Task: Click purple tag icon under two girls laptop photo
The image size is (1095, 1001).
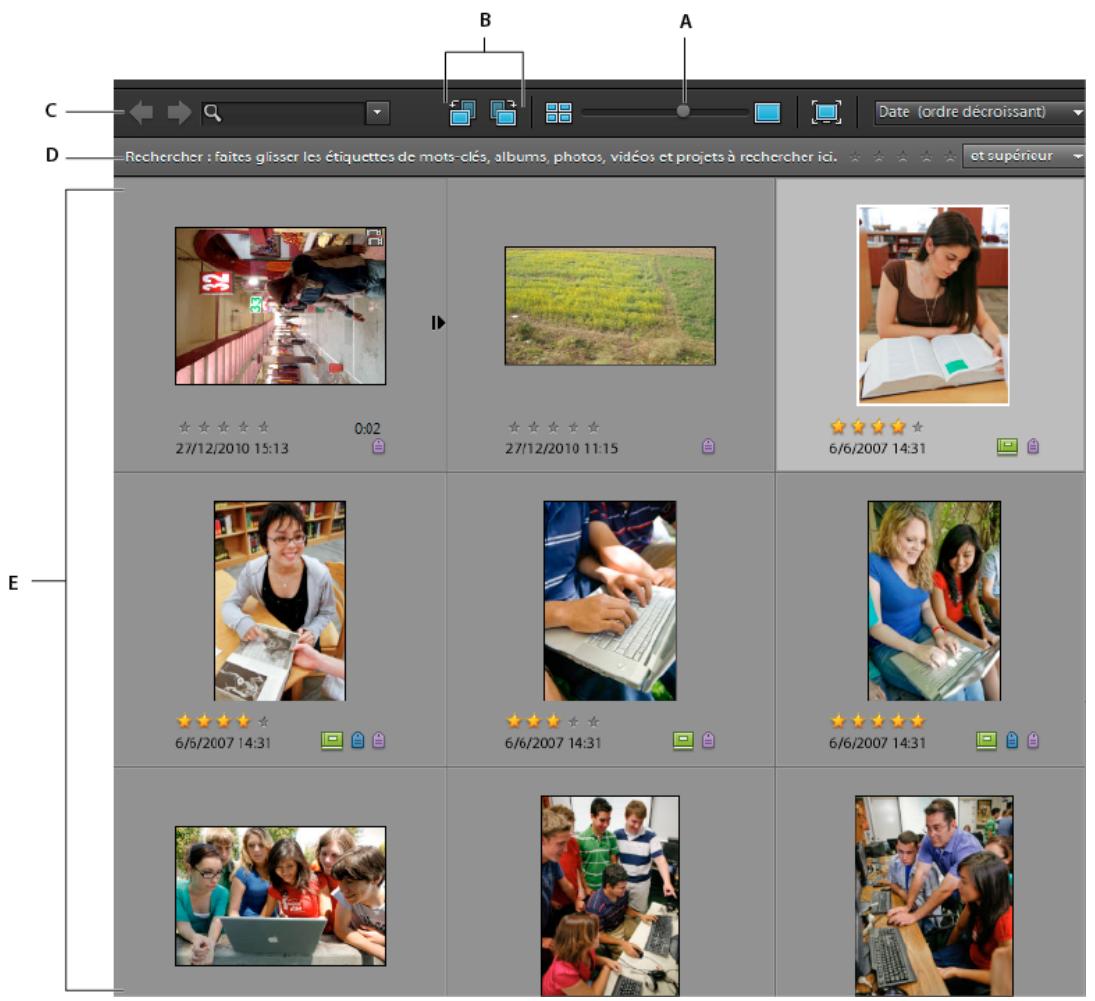Action: pyautogui.click(x=1034, y=740)
